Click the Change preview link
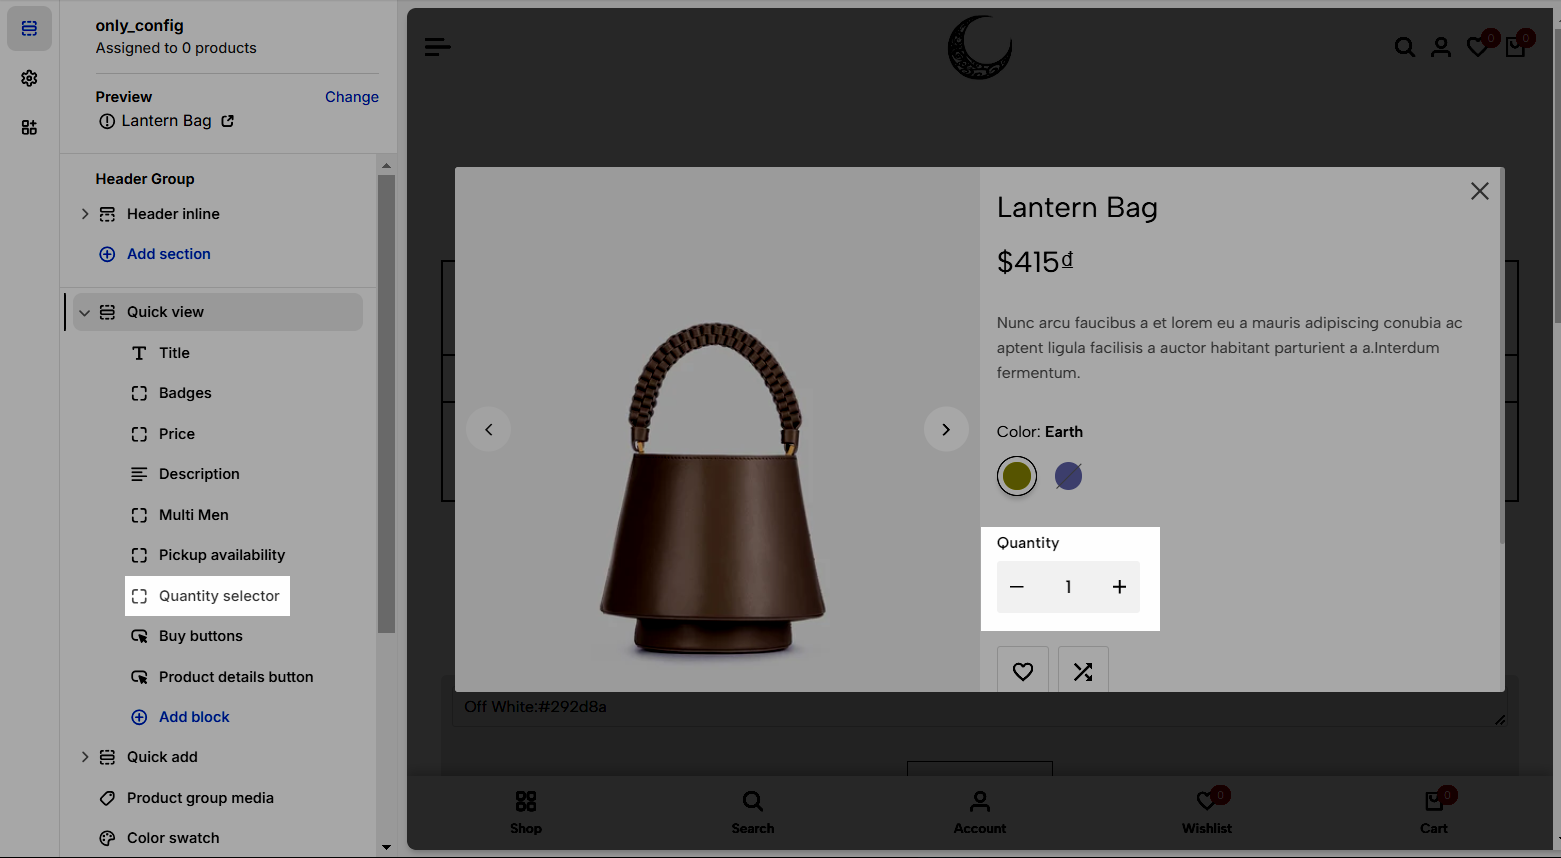 [352, 97]
